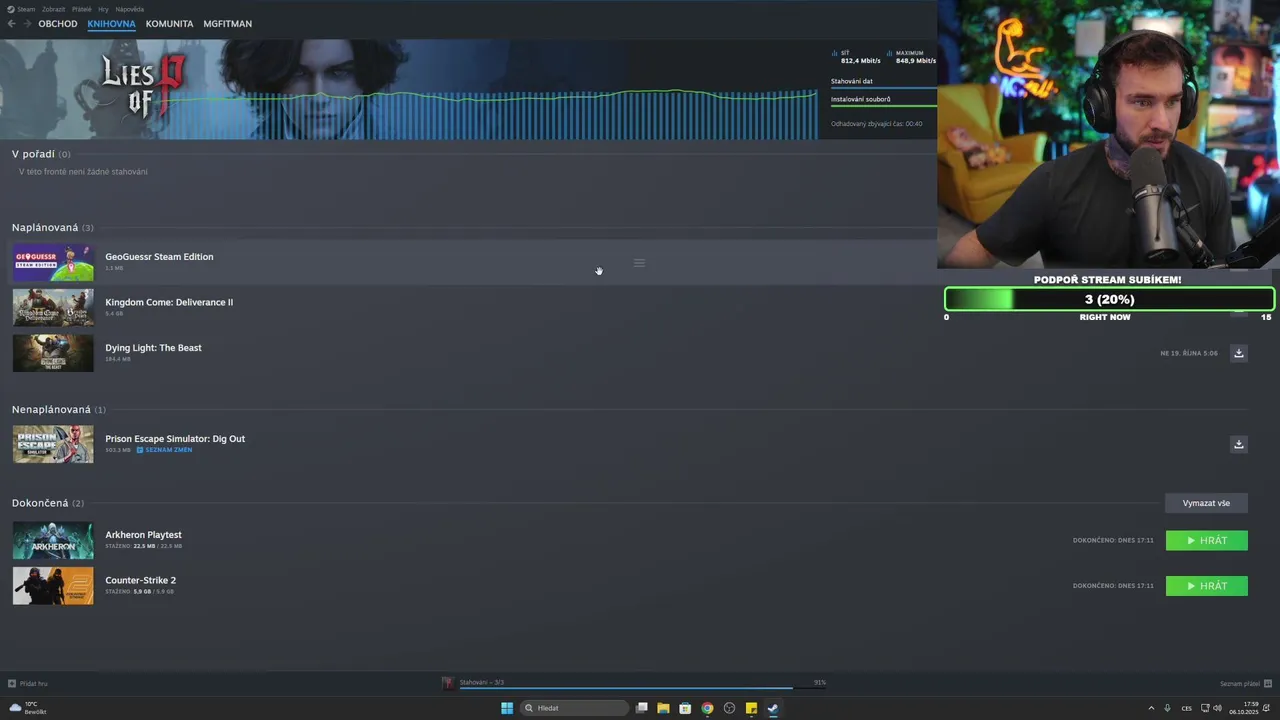Open the Hry menu

pos(104,9)
